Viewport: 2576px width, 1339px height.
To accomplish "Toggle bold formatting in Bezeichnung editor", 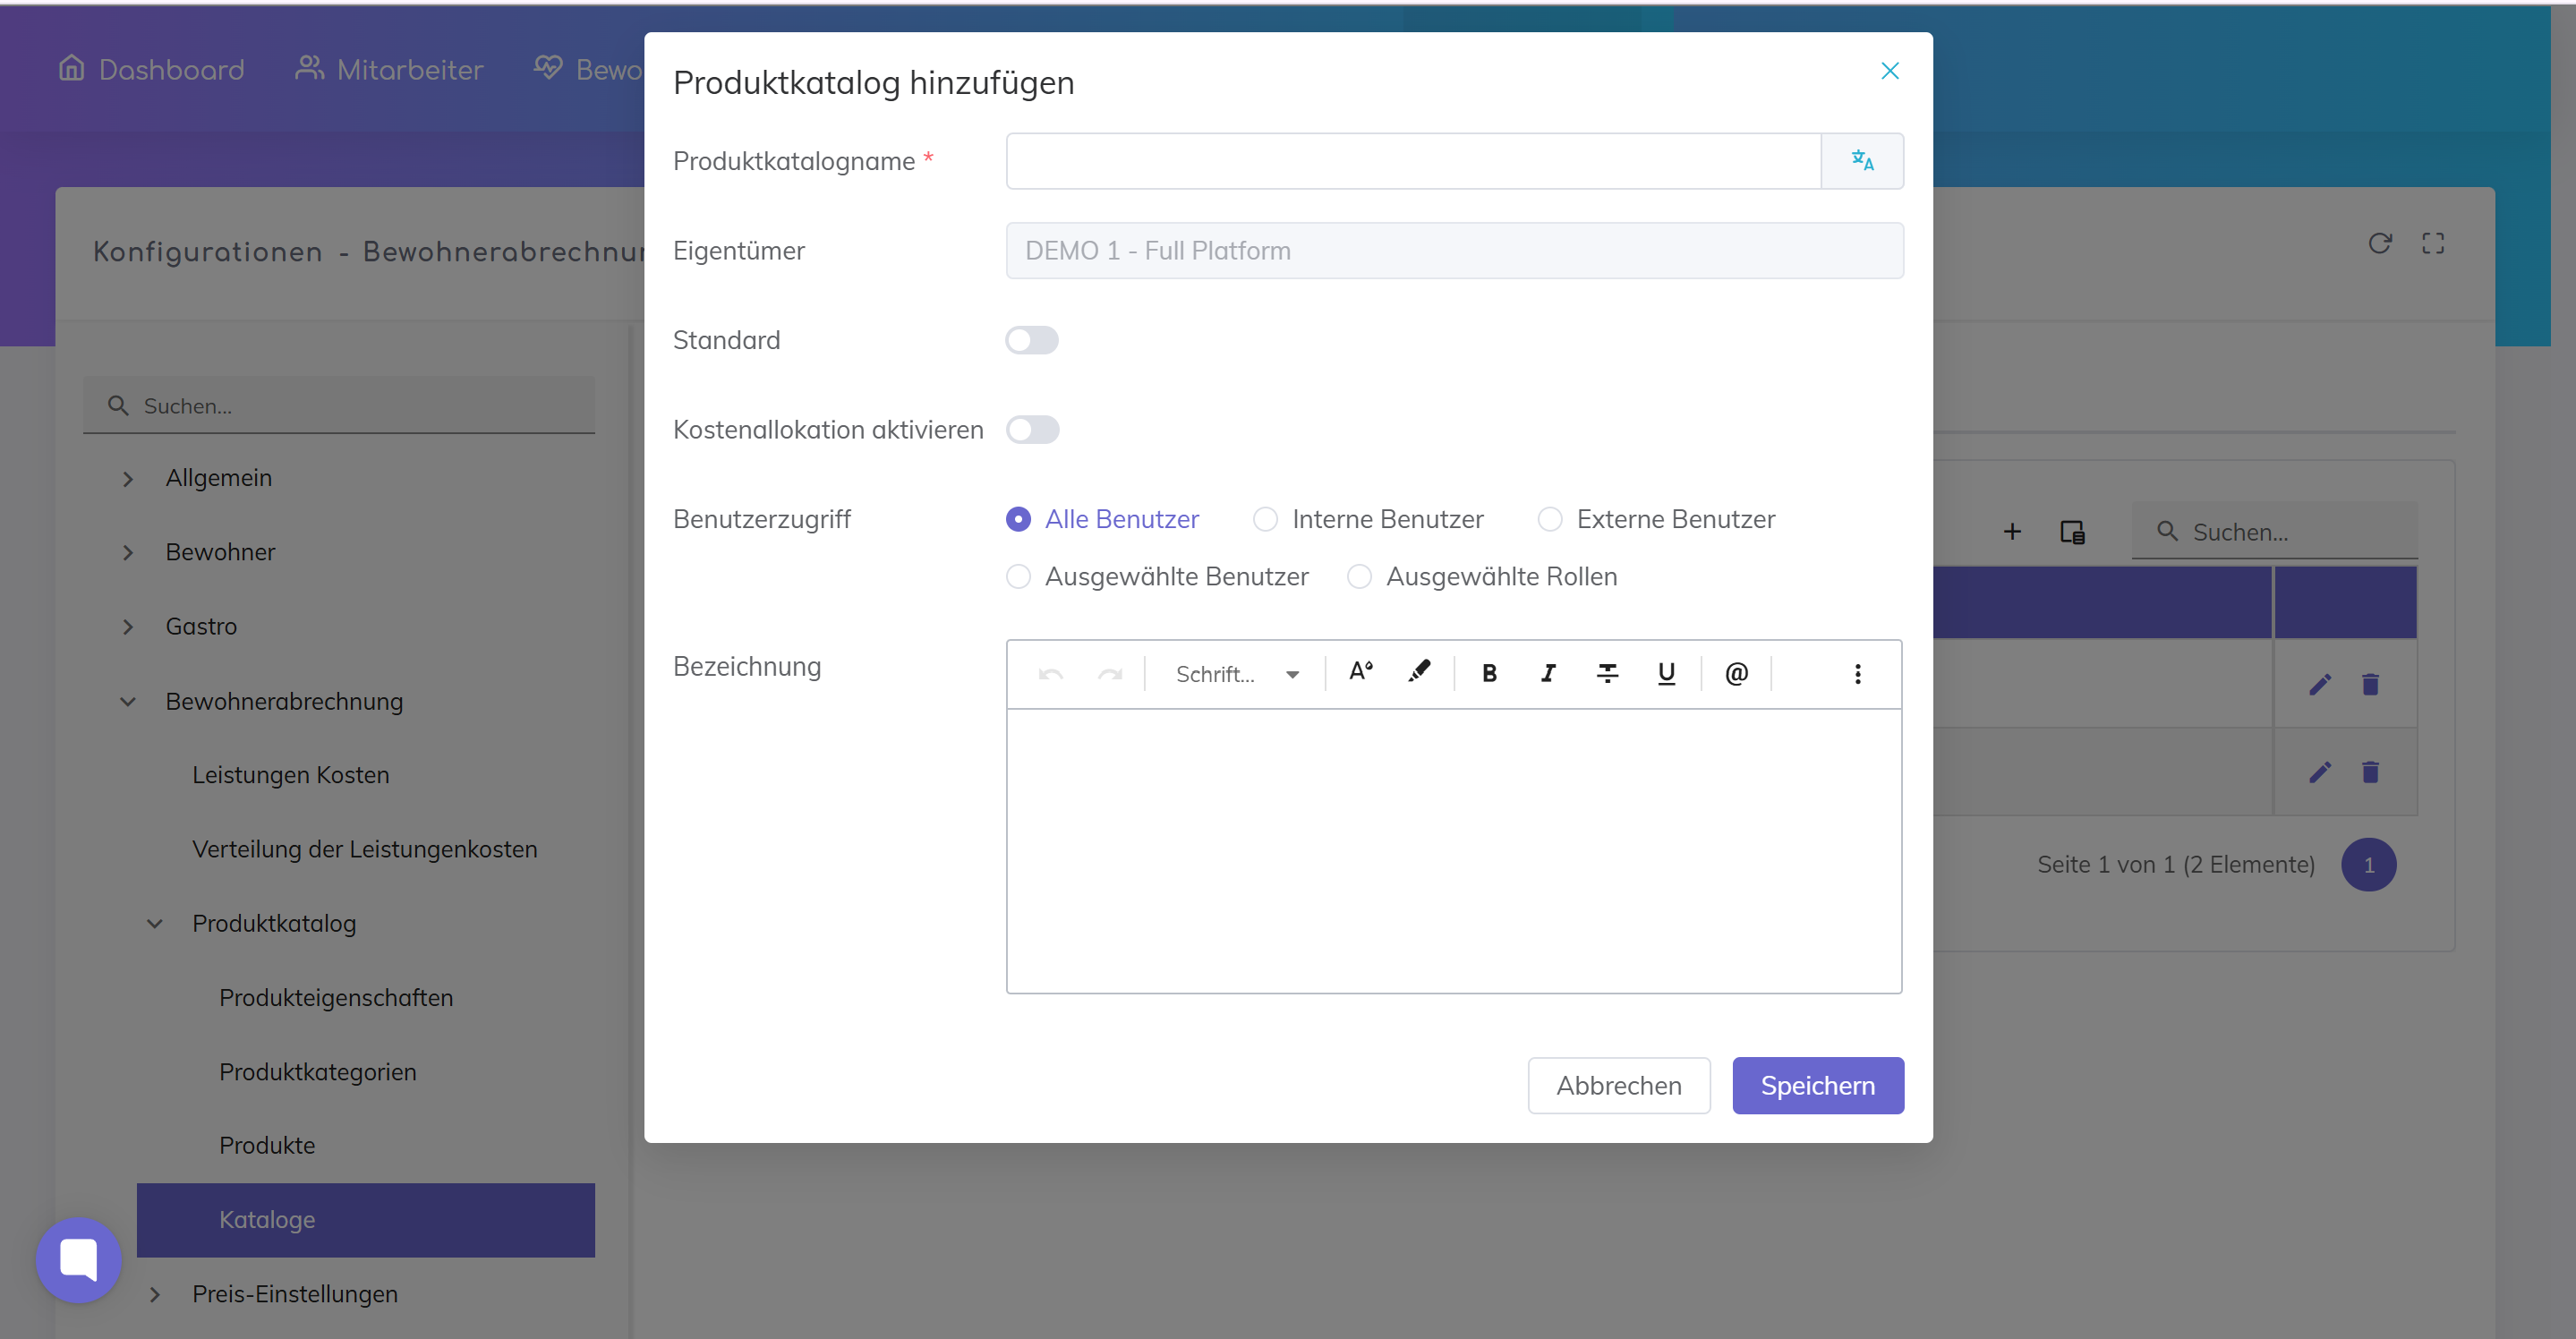I will click(x=1488, y=673).
